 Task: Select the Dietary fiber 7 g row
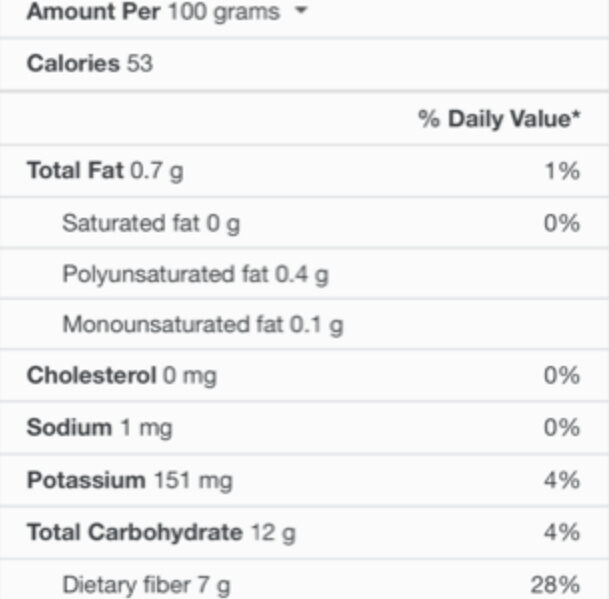304,580
